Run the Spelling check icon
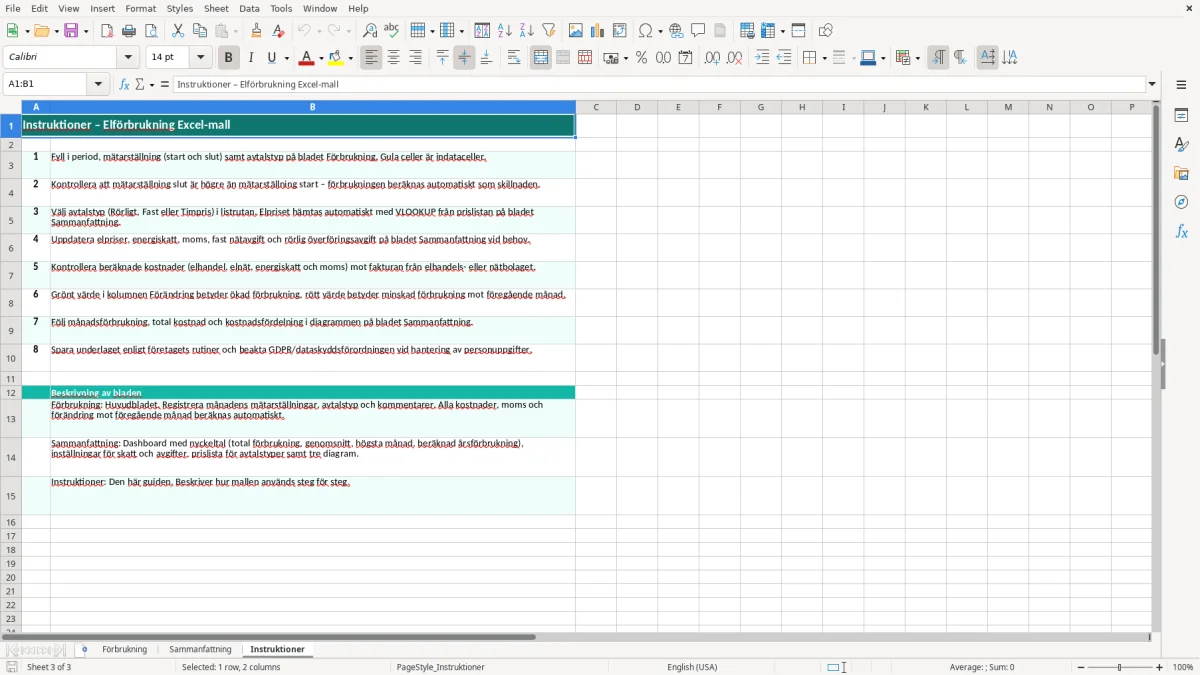The width and height of the screenshot is (1200, 675). coord(392,31)
